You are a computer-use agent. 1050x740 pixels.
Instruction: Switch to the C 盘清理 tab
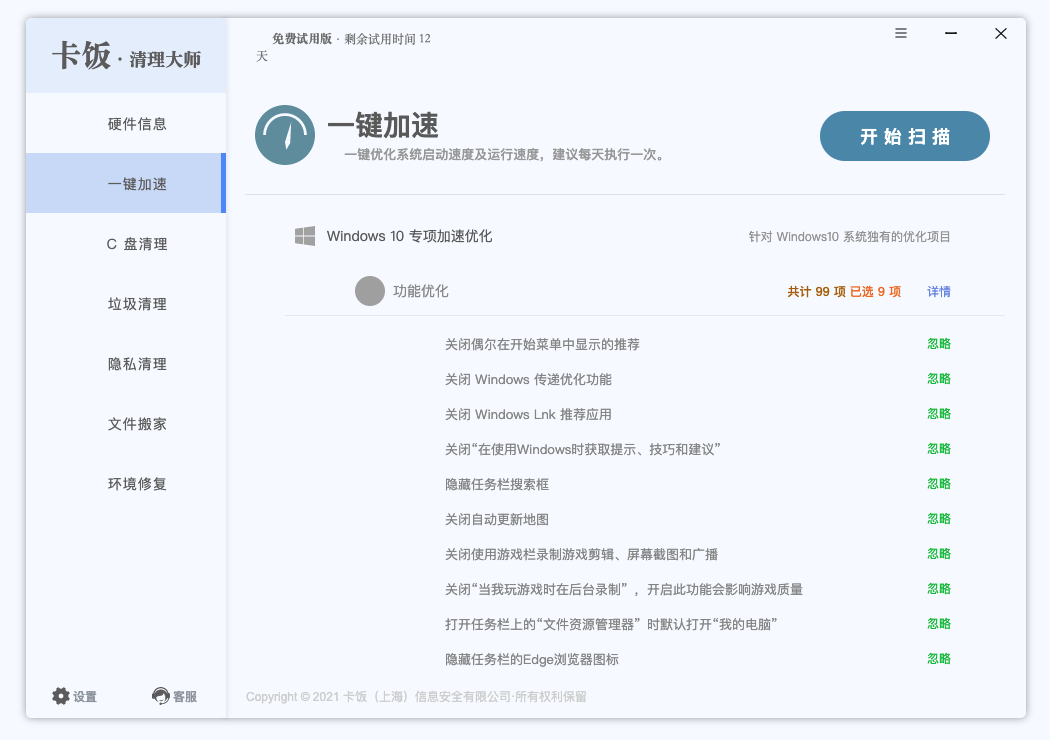pos(126,244)
